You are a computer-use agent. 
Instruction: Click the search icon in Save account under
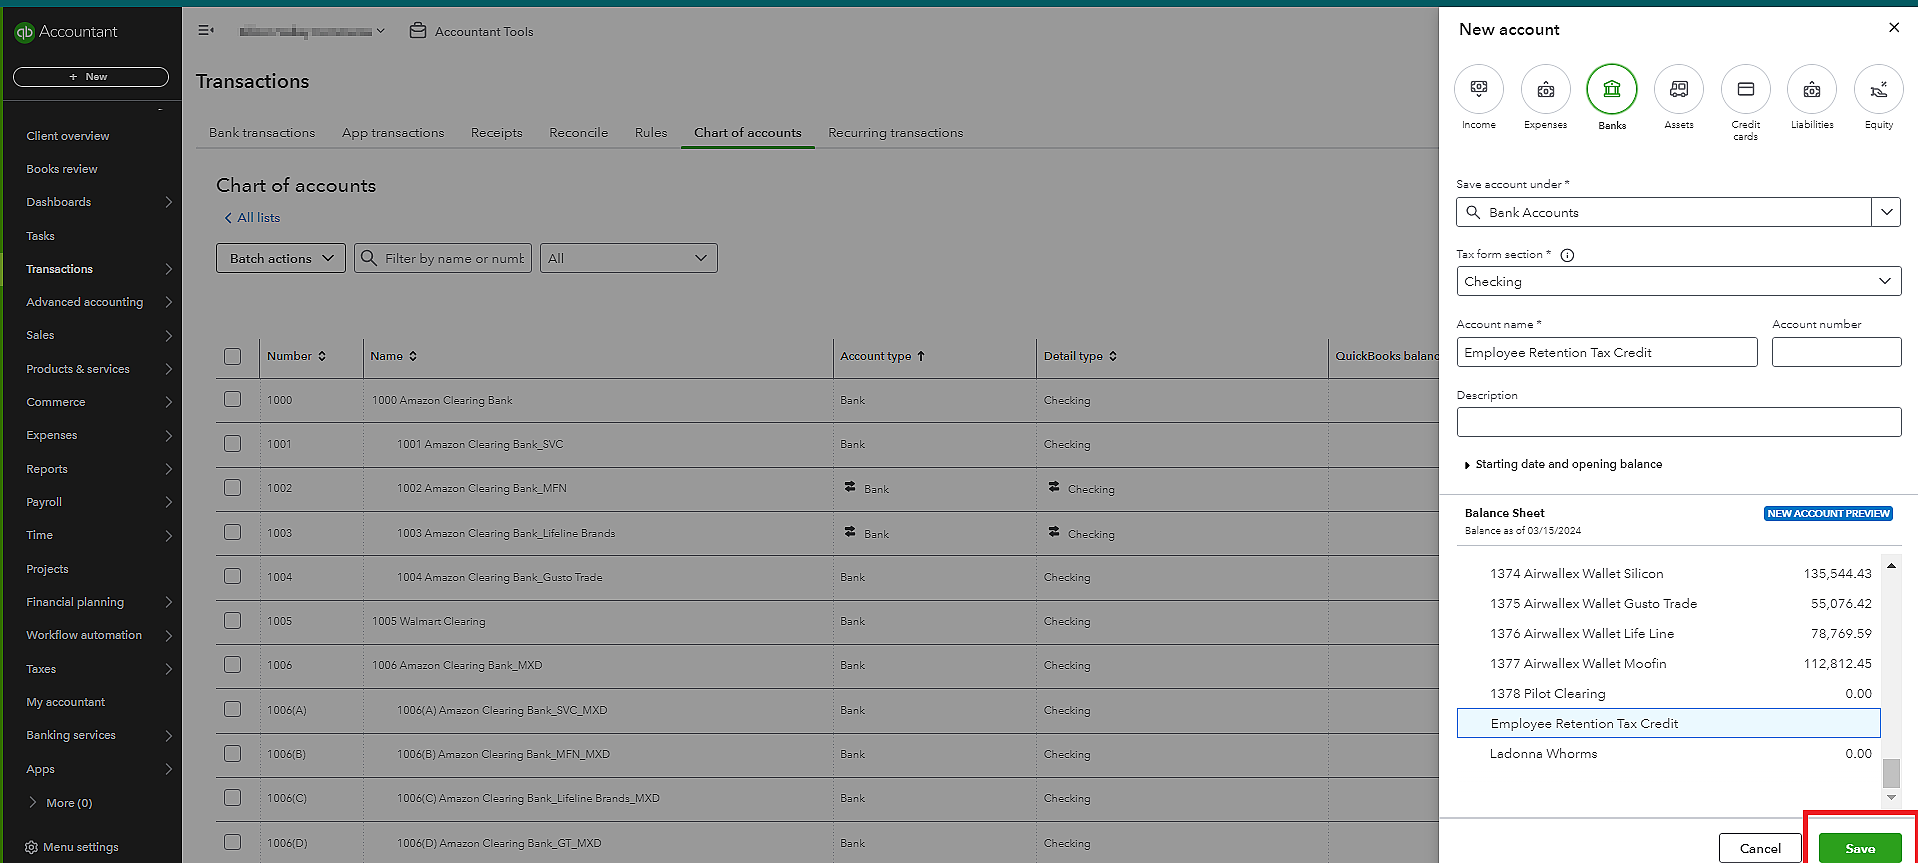pos(1473,212)
